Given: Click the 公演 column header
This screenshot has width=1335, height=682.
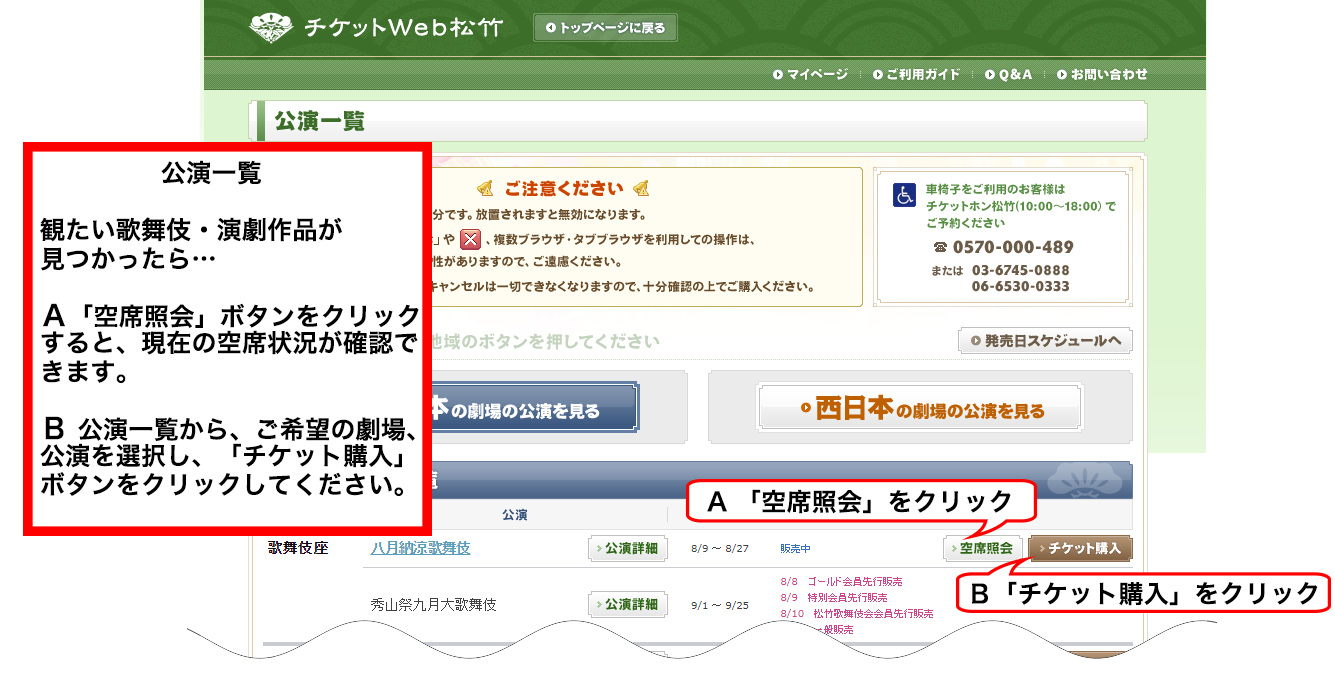Looking at the screenshot, I should [x=514, y=514].
